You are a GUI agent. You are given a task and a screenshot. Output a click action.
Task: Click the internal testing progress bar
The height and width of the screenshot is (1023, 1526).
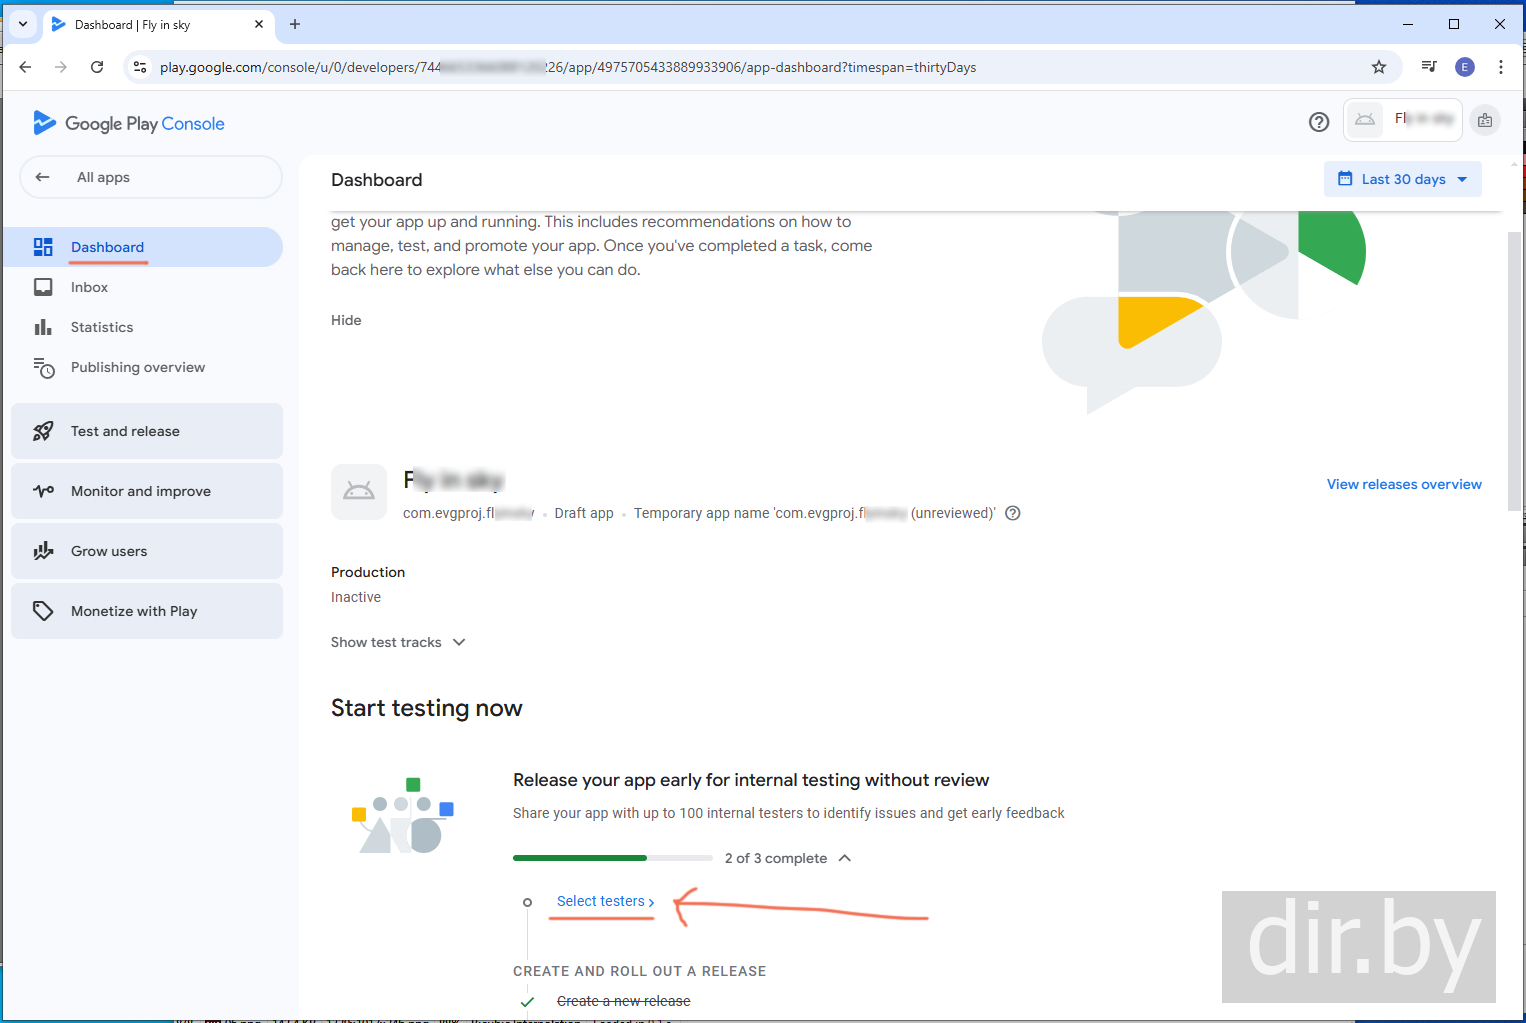[613, 858]
